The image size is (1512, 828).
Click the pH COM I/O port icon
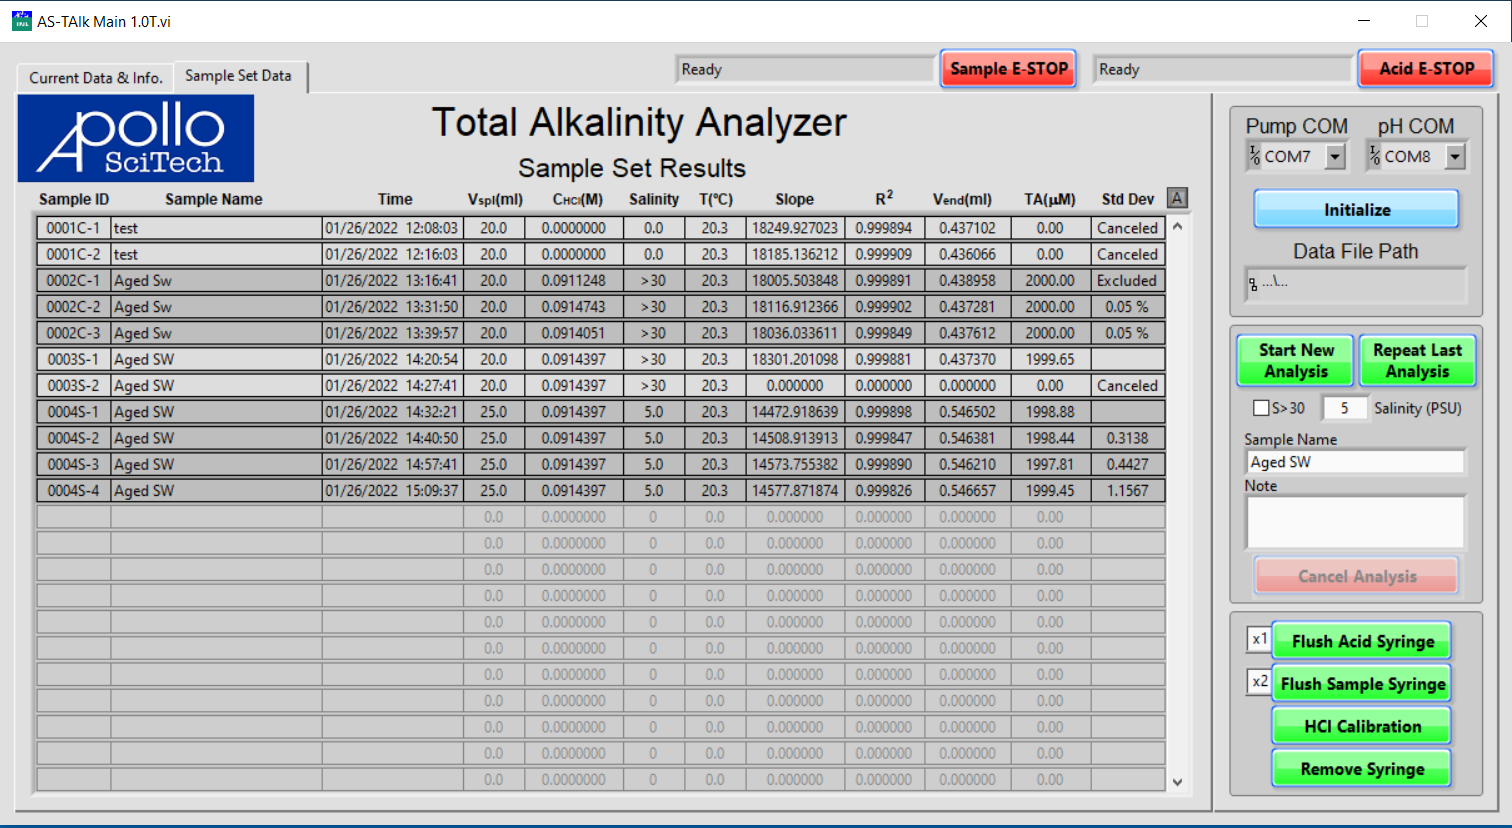(1375, 156)
